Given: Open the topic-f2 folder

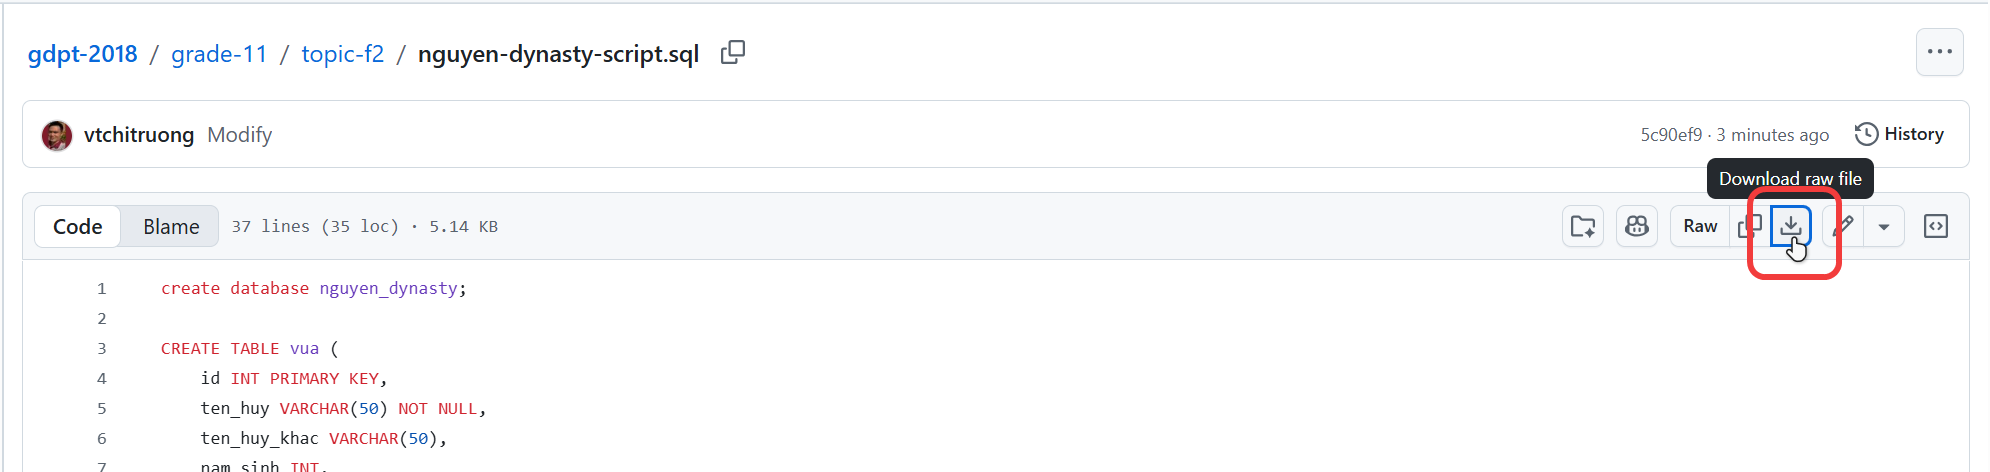Looking at the screenshot, I should click(342, 54).
